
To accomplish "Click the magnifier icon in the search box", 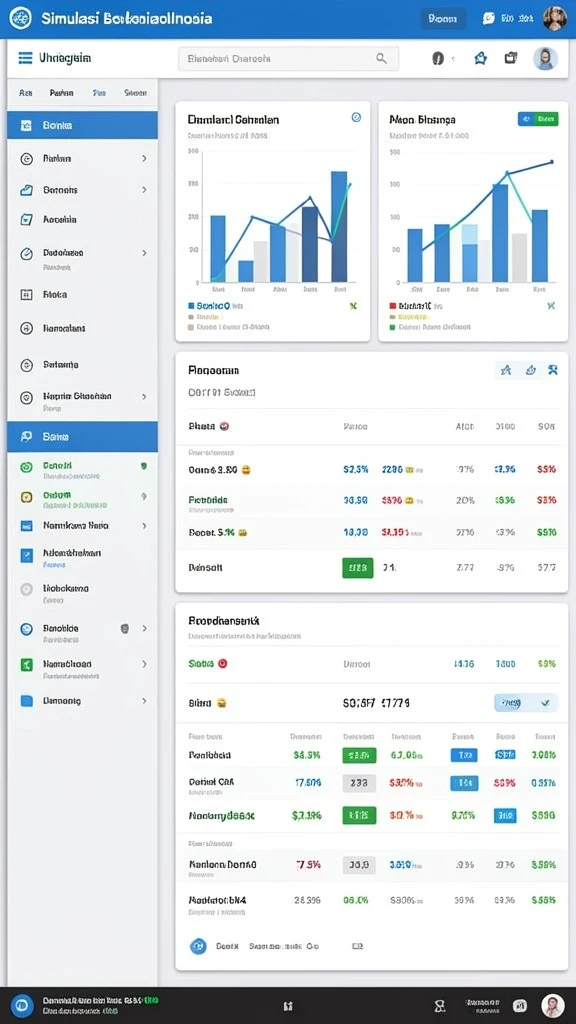I will point(381,58).
